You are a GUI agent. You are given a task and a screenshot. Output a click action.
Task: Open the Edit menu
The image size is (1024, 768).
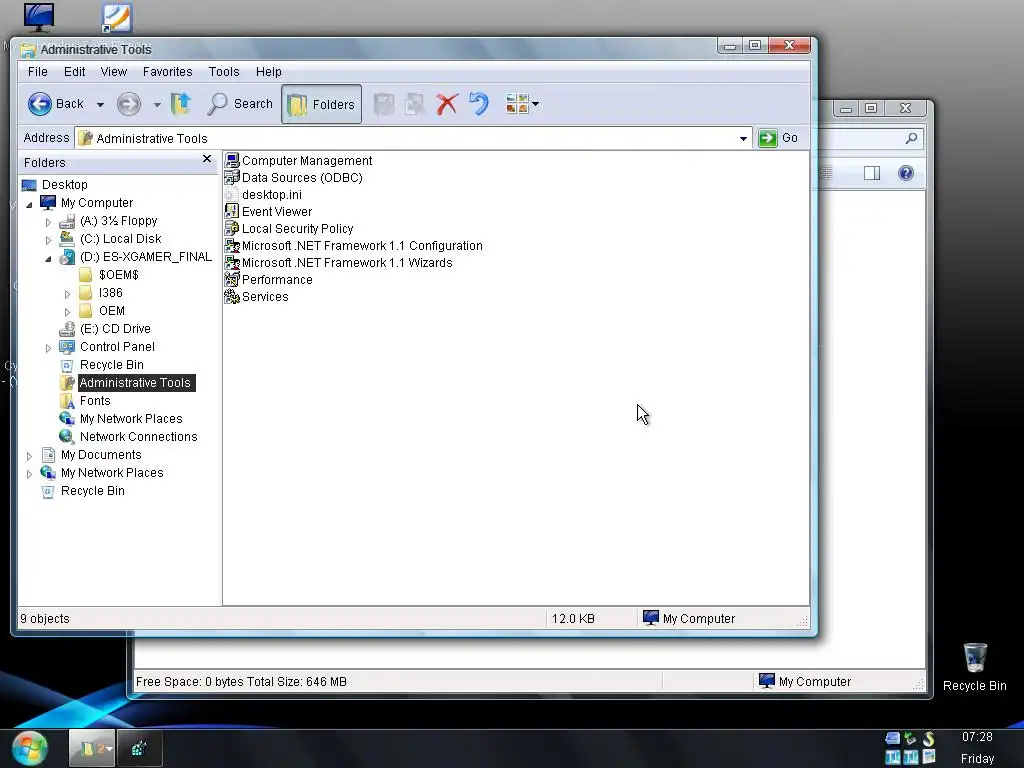pos(74,72)
